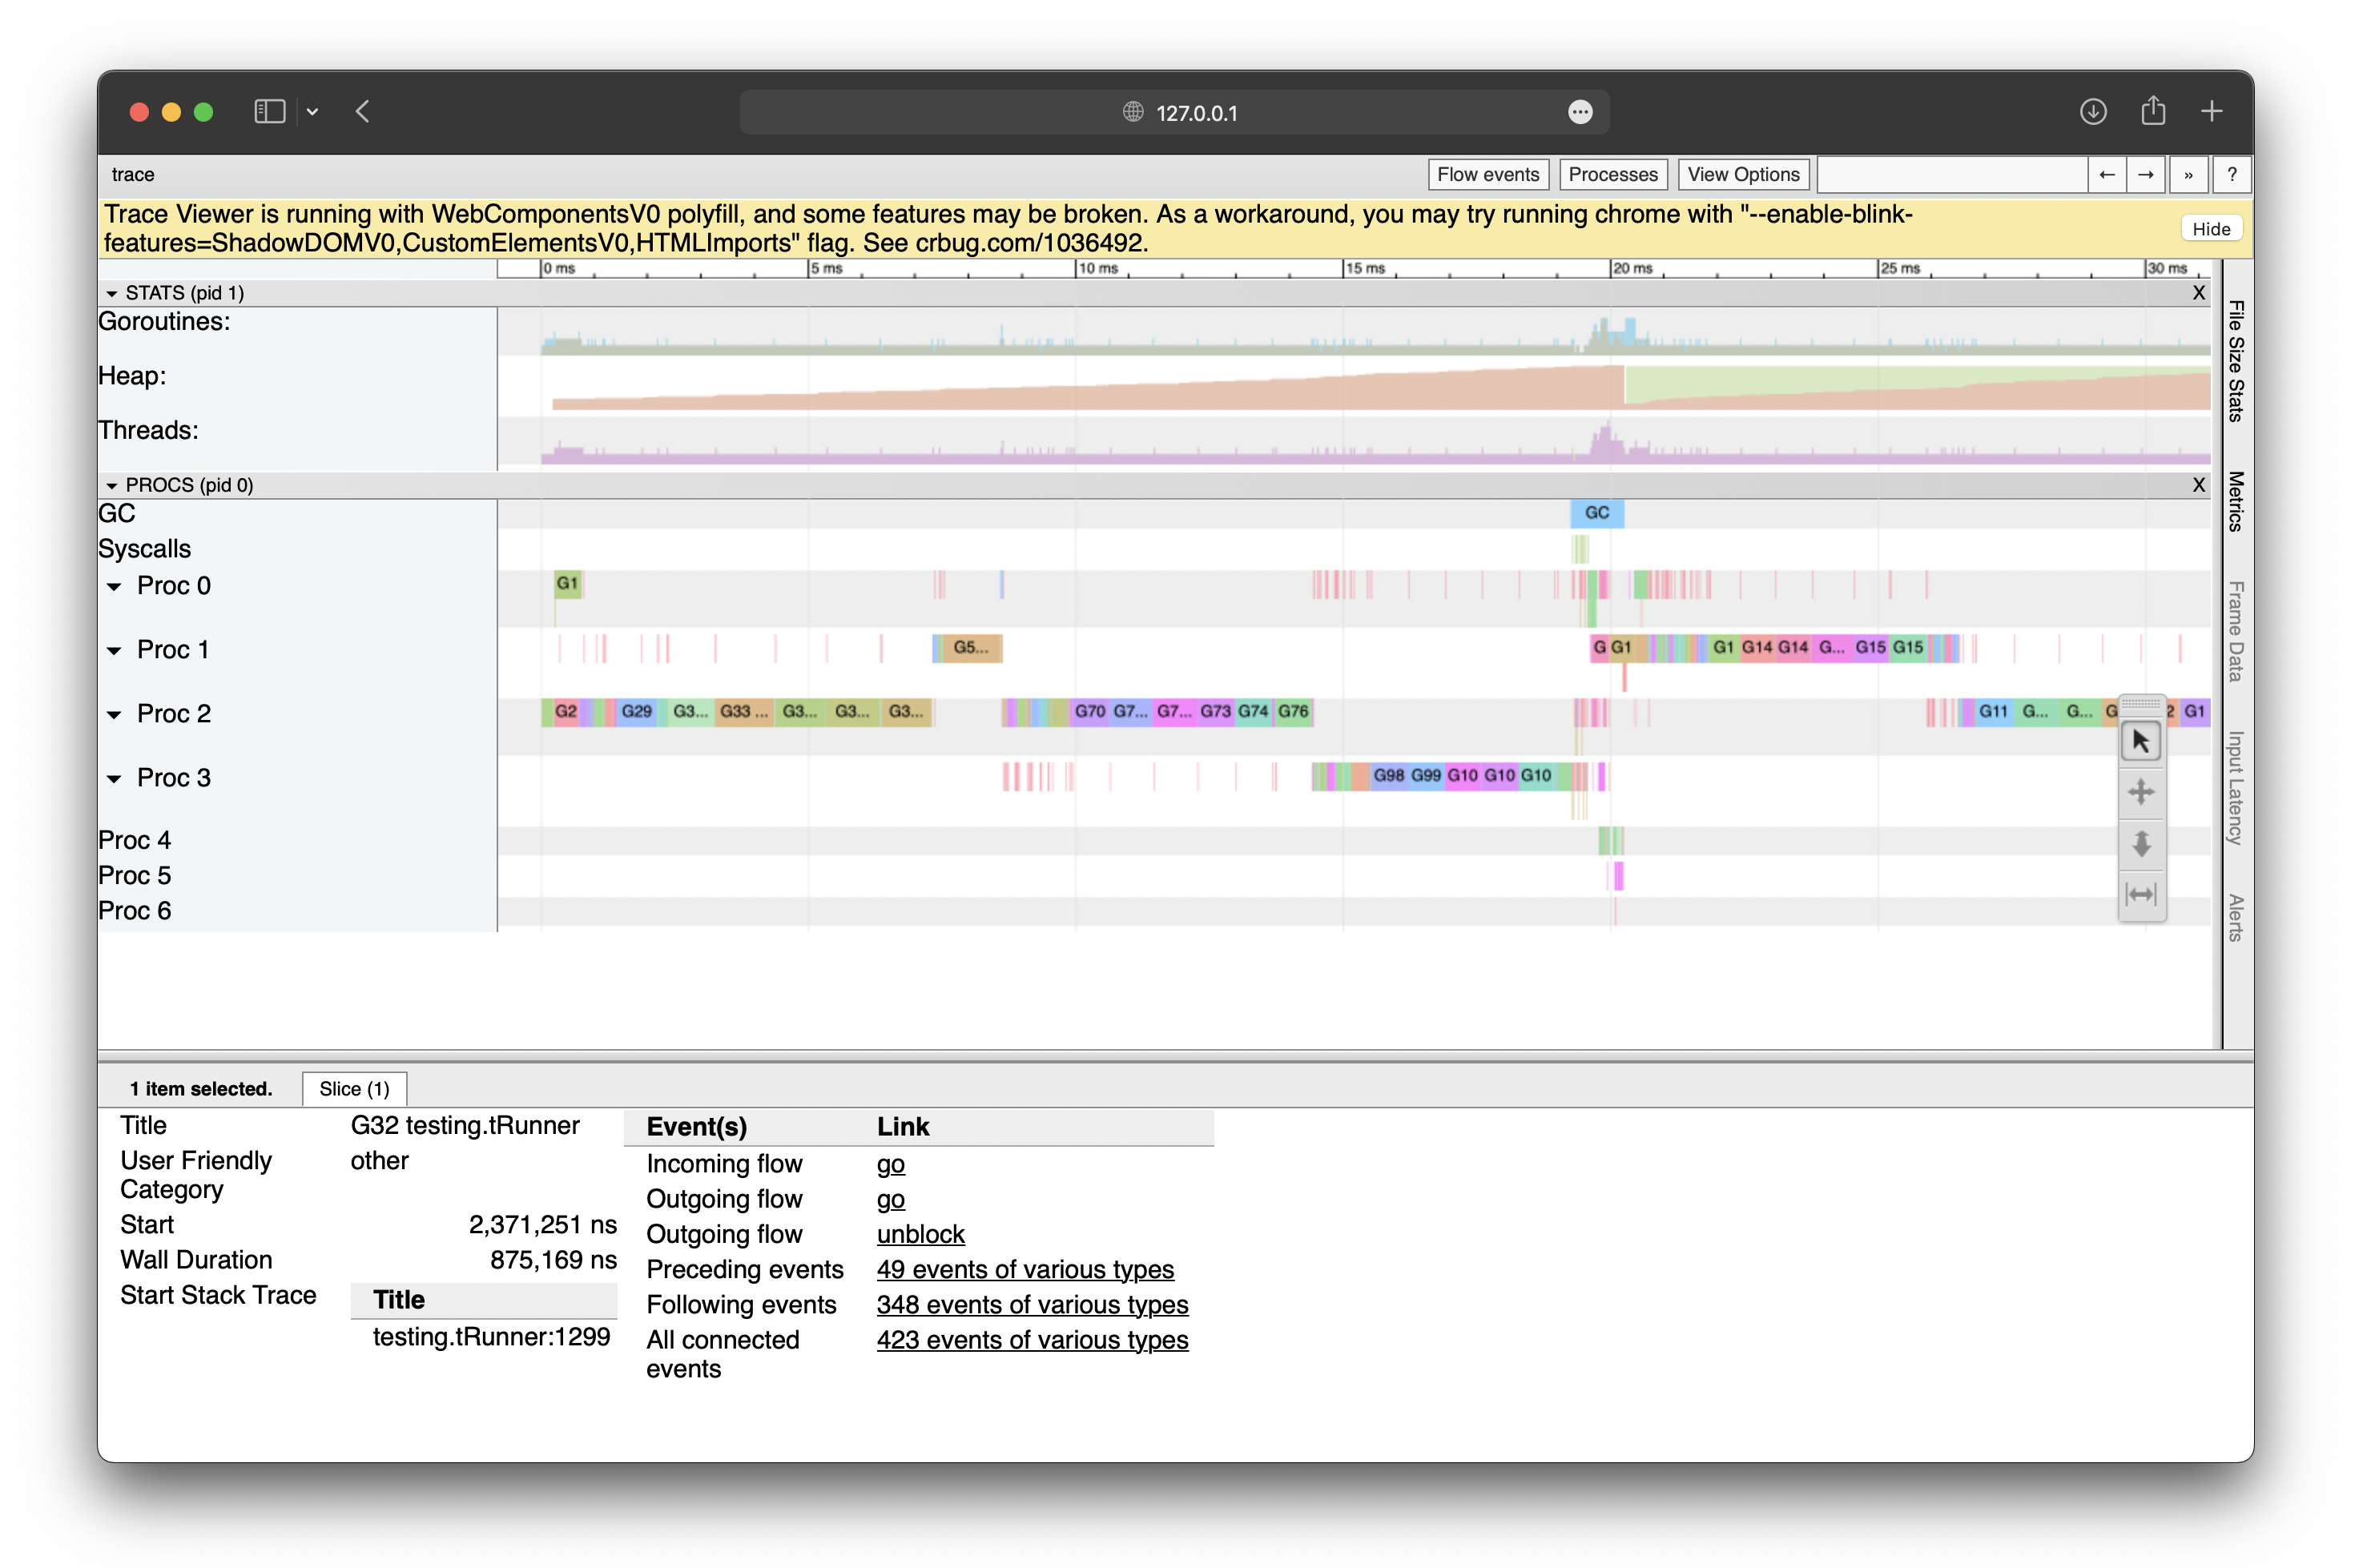
Task: Open the View Options dropdown
Action: 1742,175
